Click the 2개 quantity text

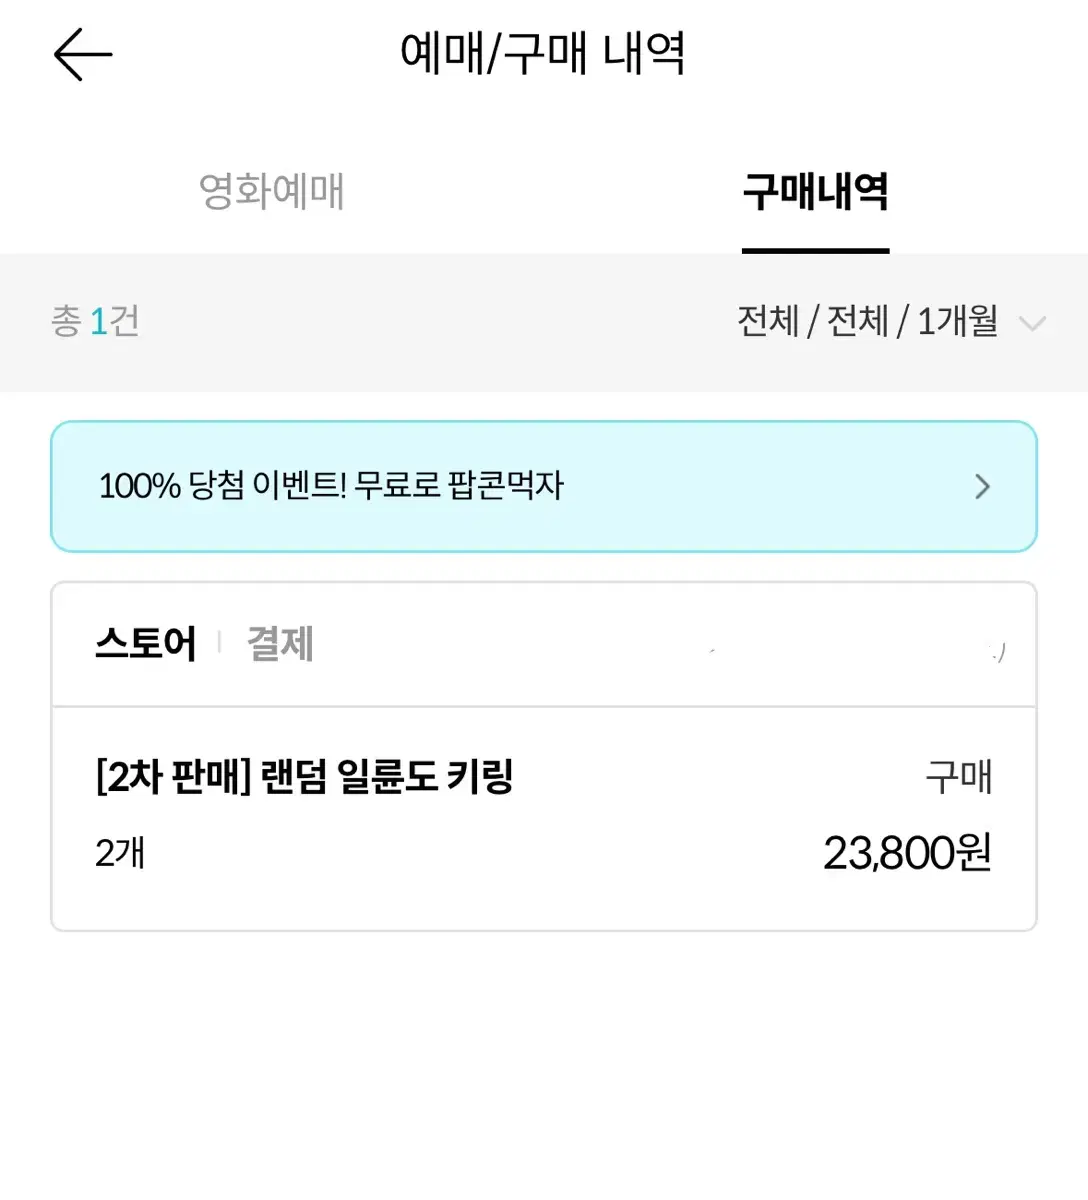120,854
